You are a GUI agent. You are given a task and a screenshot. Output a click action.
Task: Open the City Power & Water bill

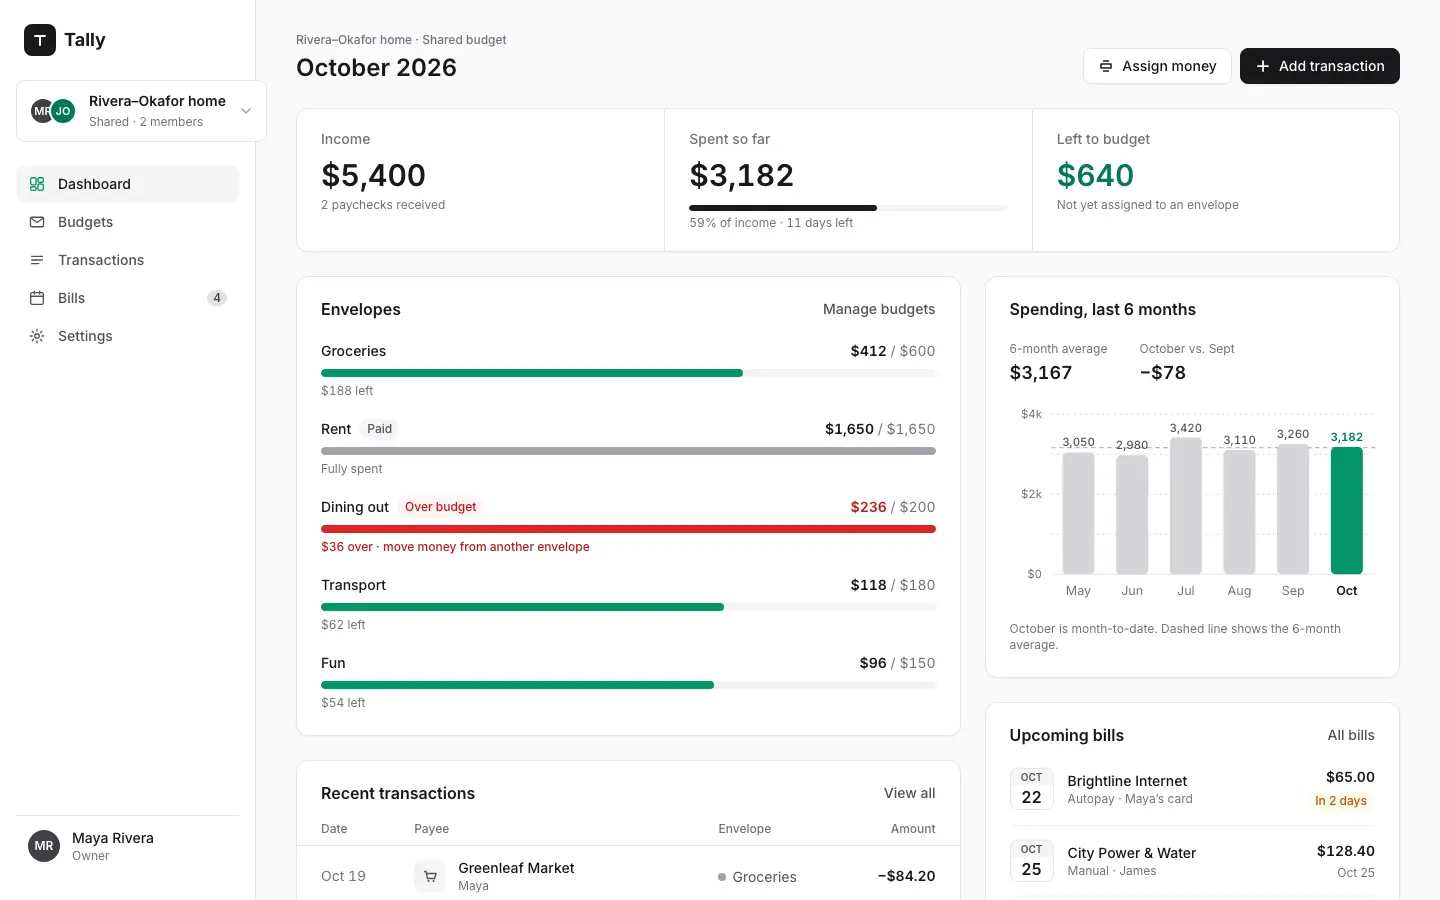[1192, 861]
